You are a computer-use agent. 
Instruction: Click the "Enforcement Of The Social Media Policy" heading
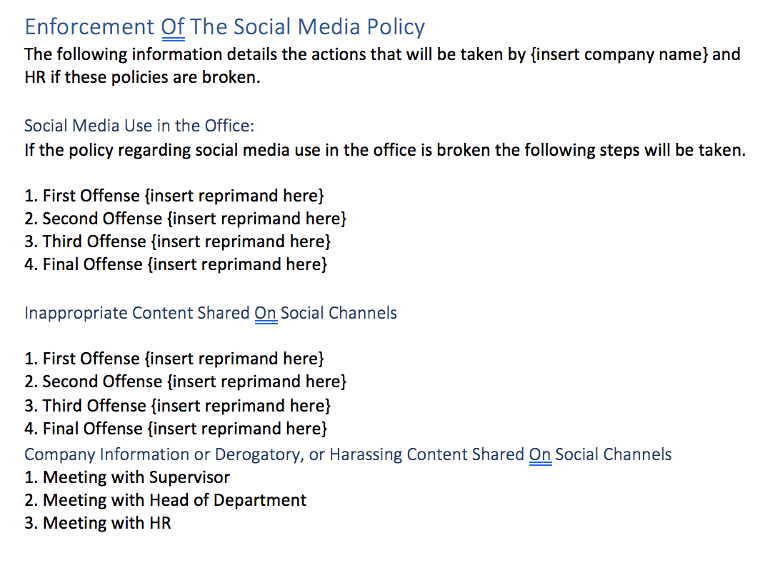click(224, 27)
